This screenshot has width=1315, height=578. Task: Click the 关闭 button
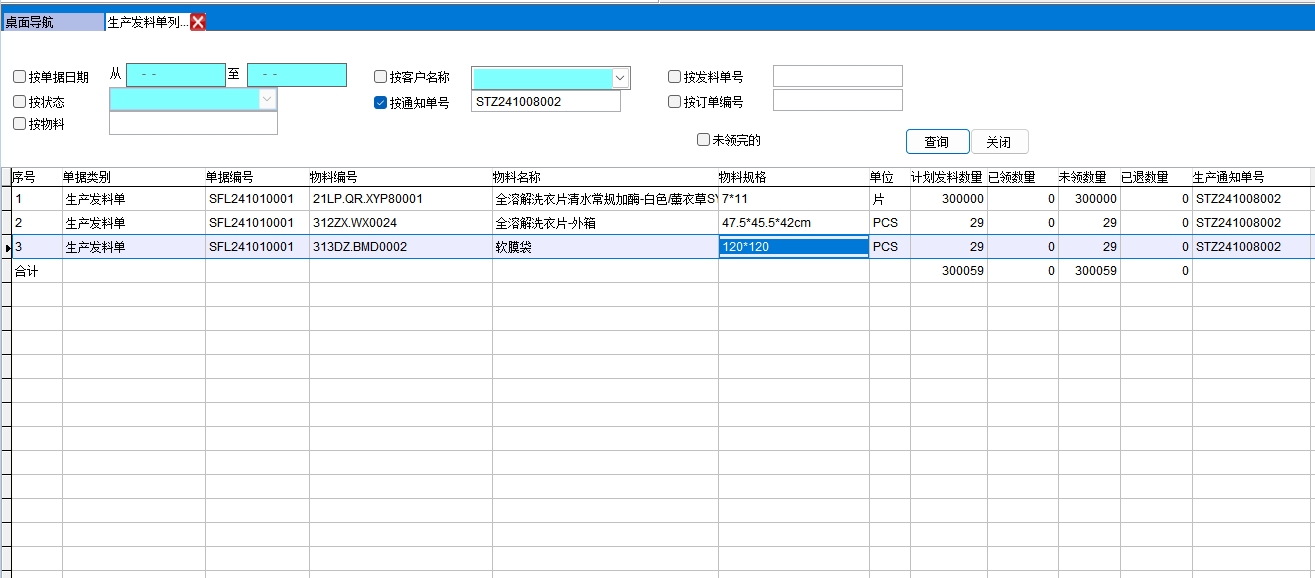[x=999, y=142]
